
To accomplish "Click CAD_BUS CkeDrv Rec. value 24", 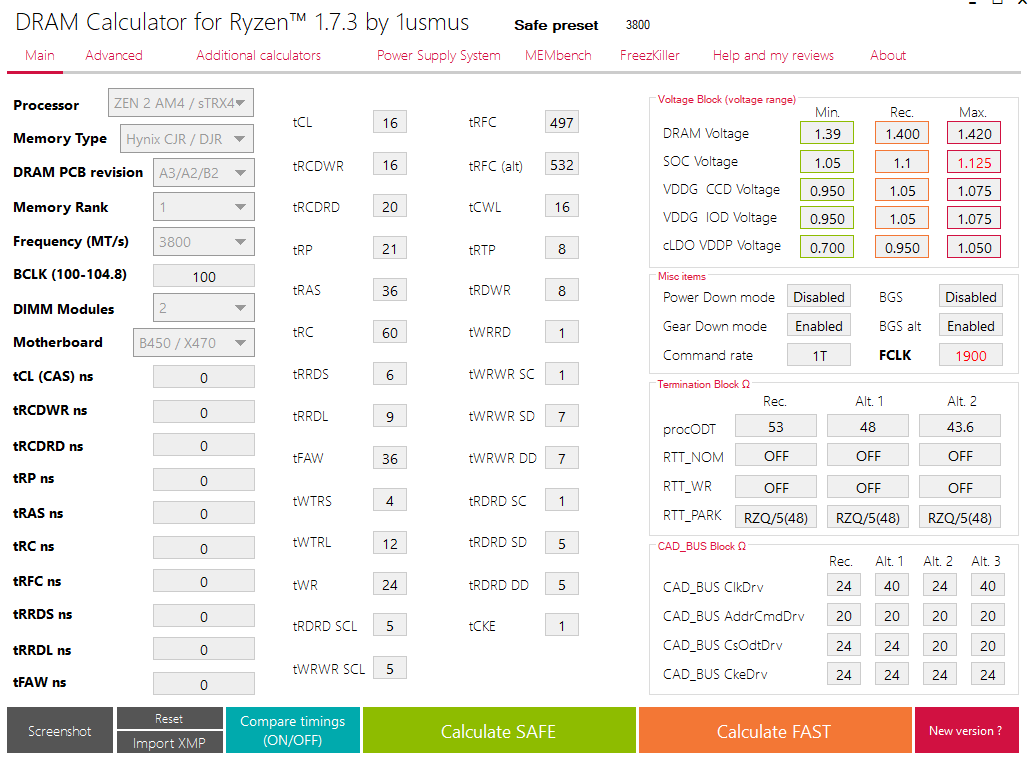I will (x=843, y=674).
